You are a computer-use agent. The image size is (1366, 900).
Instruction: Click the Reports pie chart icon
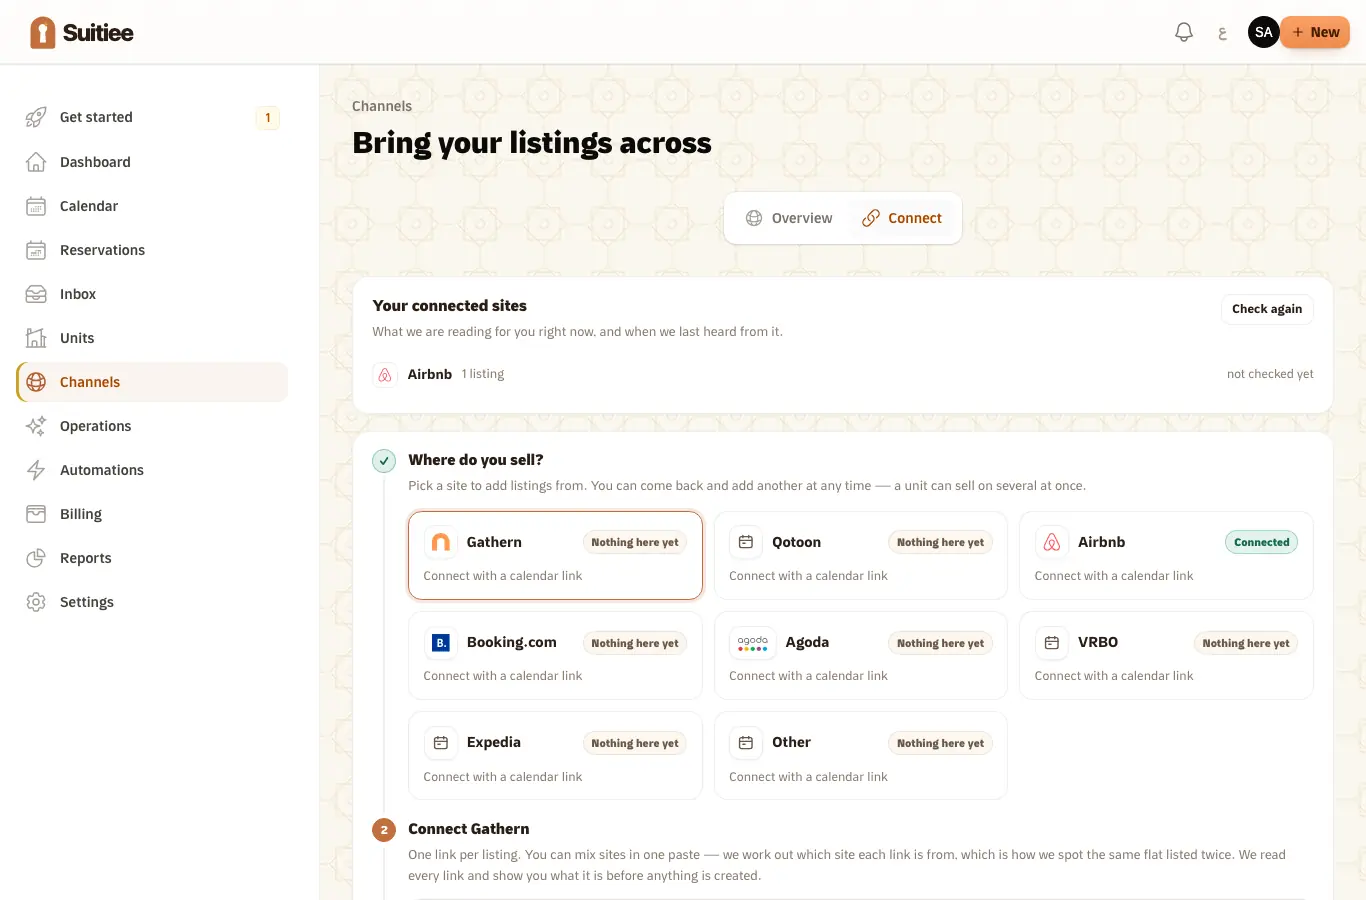pyautogui.click(x=36, y=558)
